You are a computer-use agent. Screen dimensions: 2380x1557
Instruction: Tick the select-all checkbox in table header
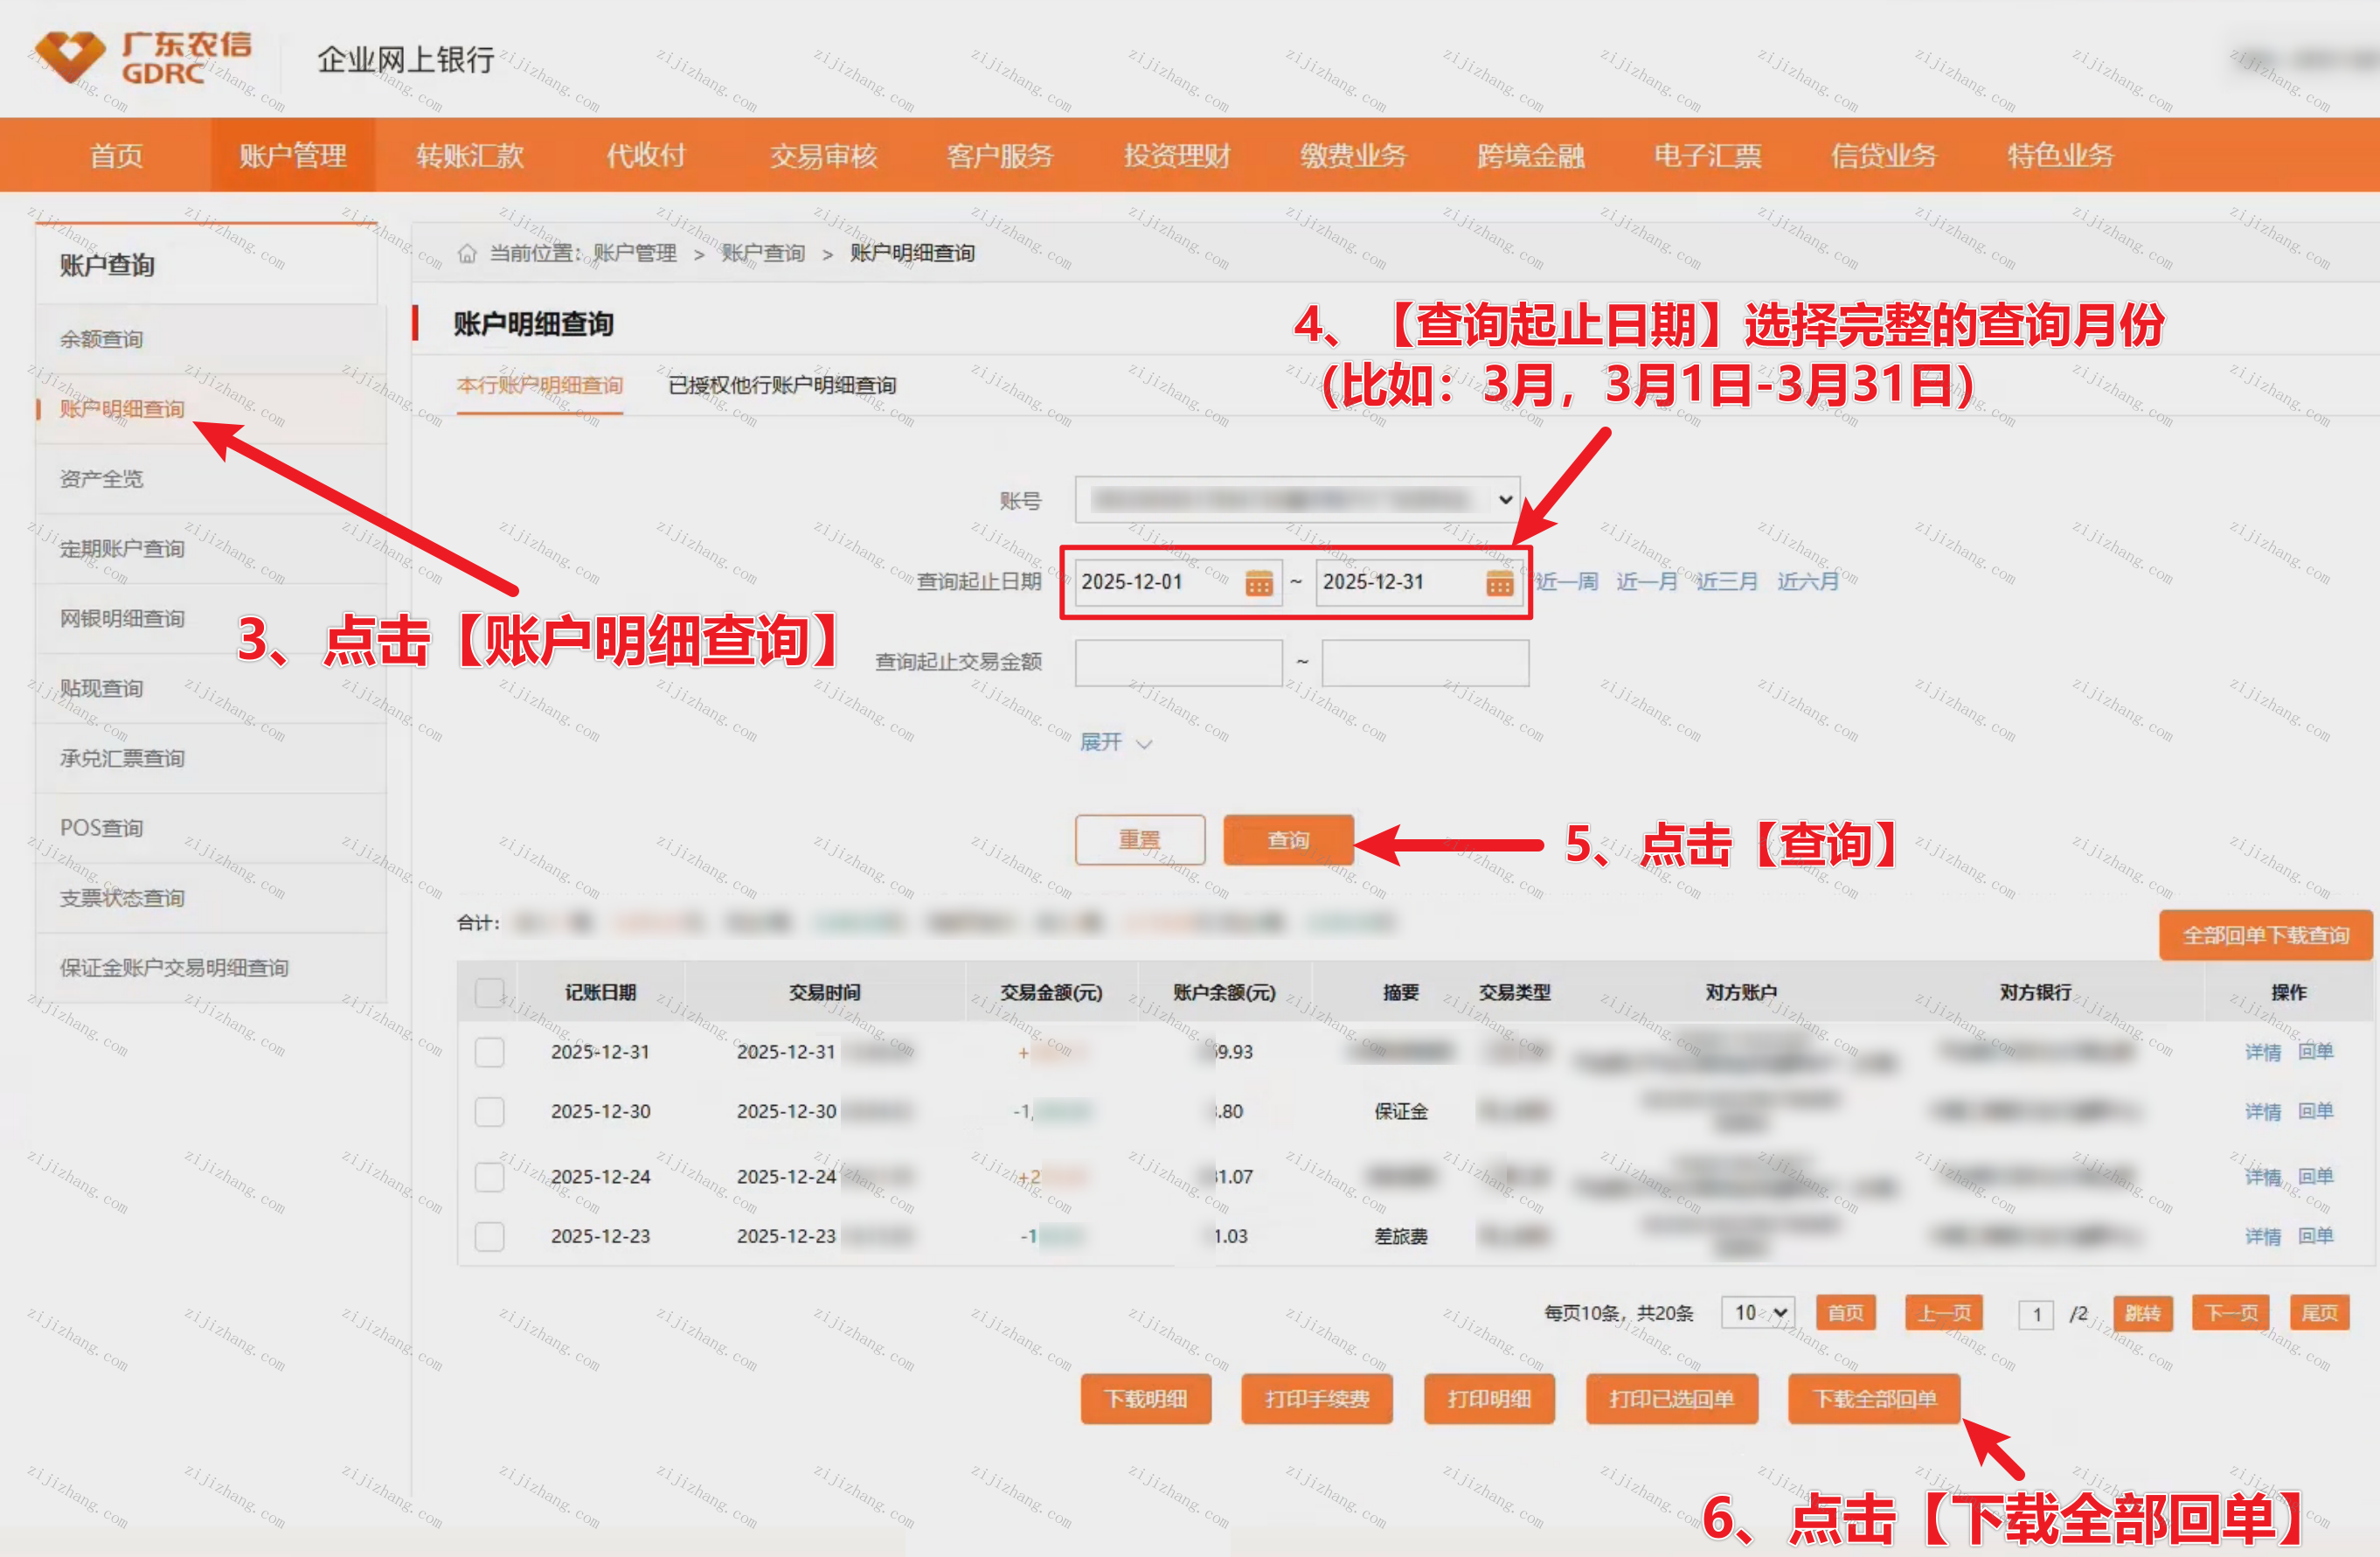(x=489, y=992)
